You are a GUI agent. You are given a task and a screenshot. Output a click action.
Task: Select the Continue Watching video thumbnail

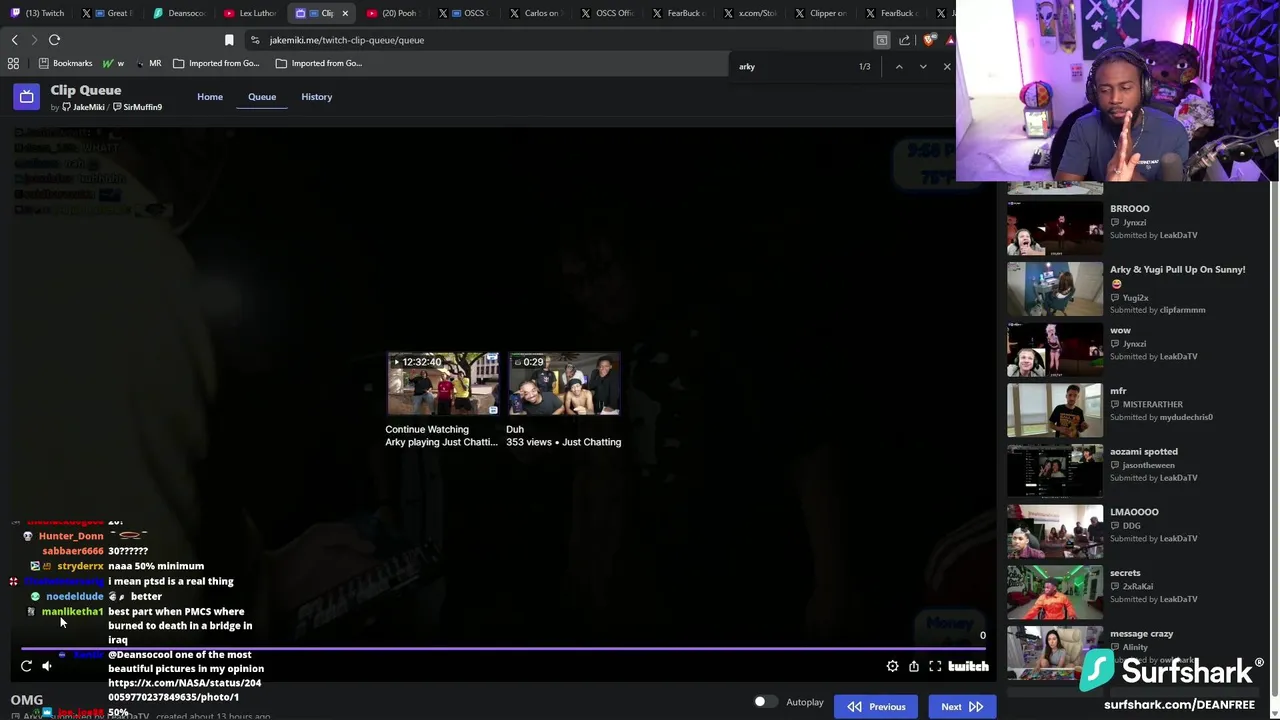(443, 384)
